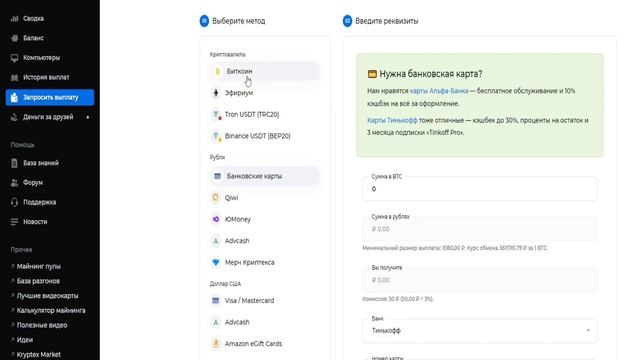Click the Поддержка headset icon
This screenshot has height=360, width=640.
(15, 202)
